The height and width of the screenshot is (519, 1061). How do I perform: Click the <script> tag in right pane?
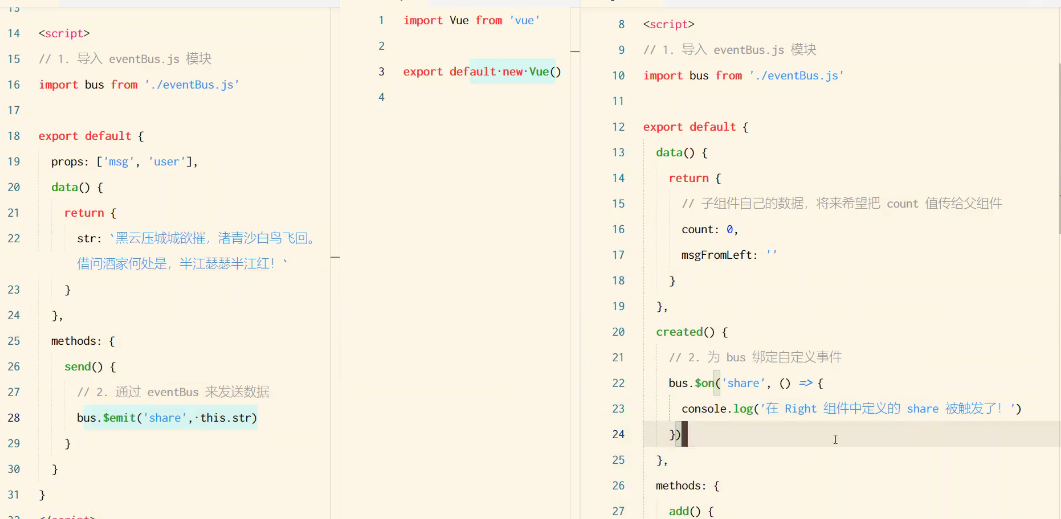(x=669, y=24)
